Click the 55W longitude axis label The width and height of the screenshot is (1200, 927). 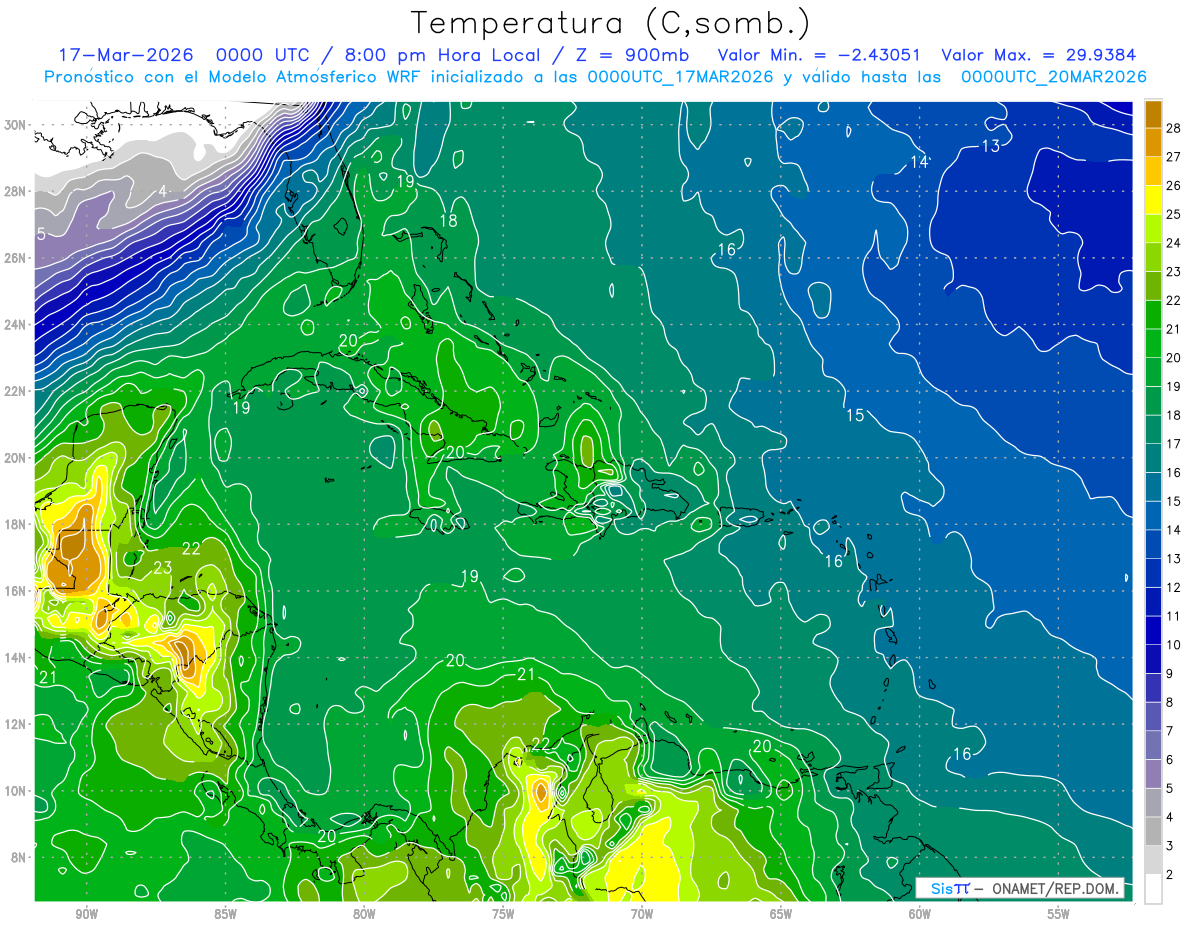(x=1059, y=914)
